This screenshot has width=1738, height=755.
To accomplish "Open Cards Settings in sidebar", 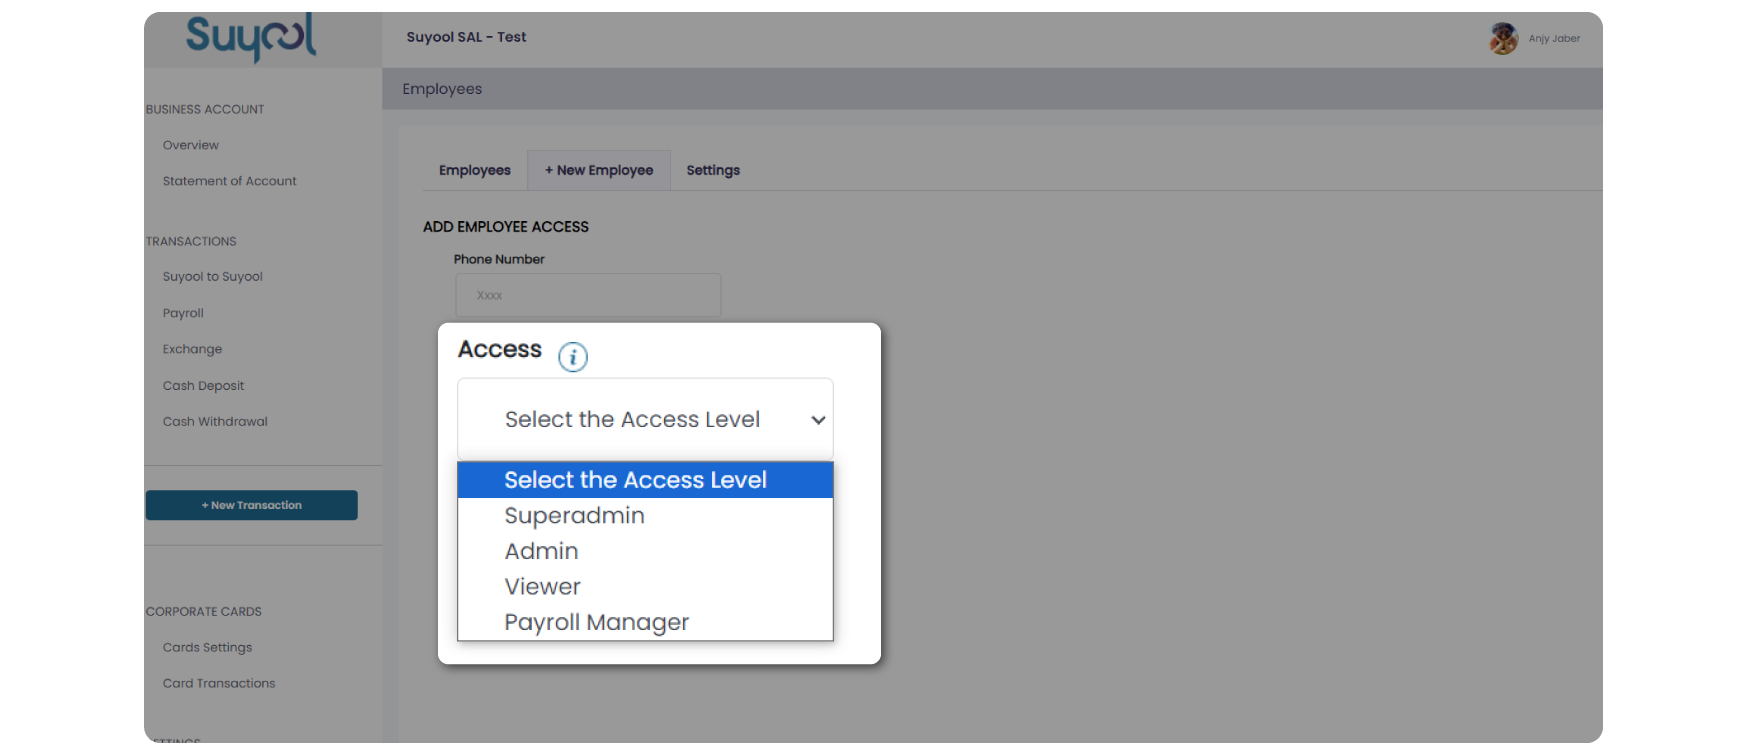I will point(207,648).
